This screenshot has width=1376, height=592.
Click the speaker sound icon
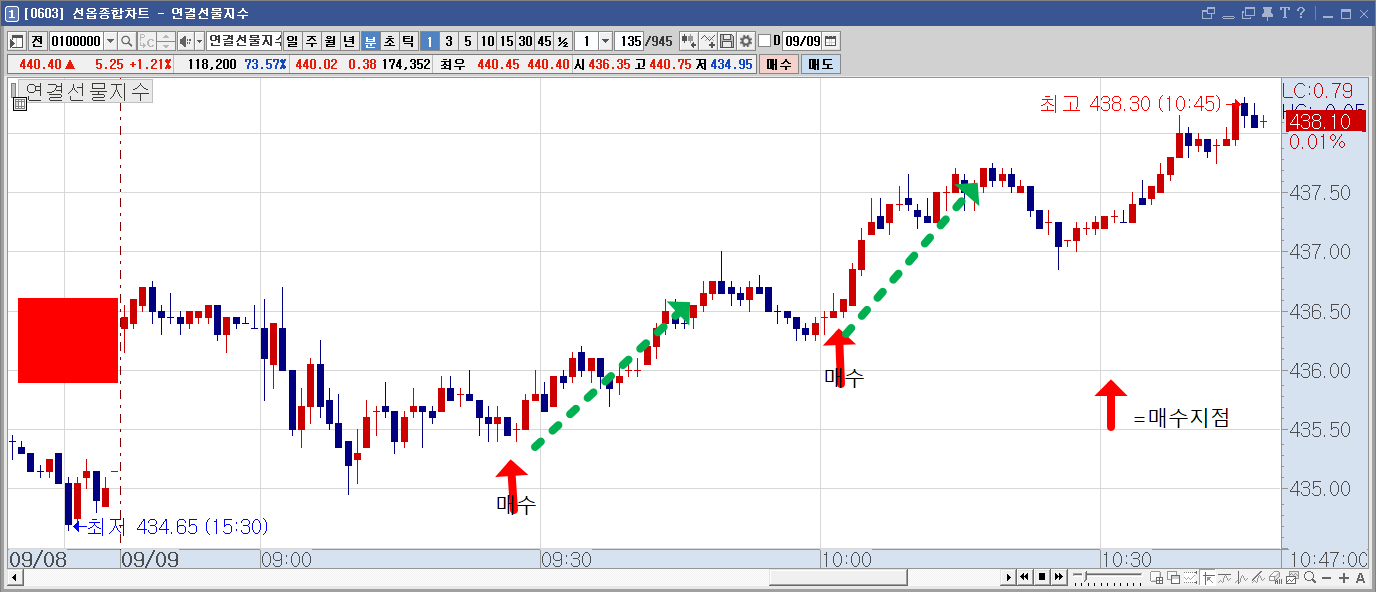coord(184,41)
